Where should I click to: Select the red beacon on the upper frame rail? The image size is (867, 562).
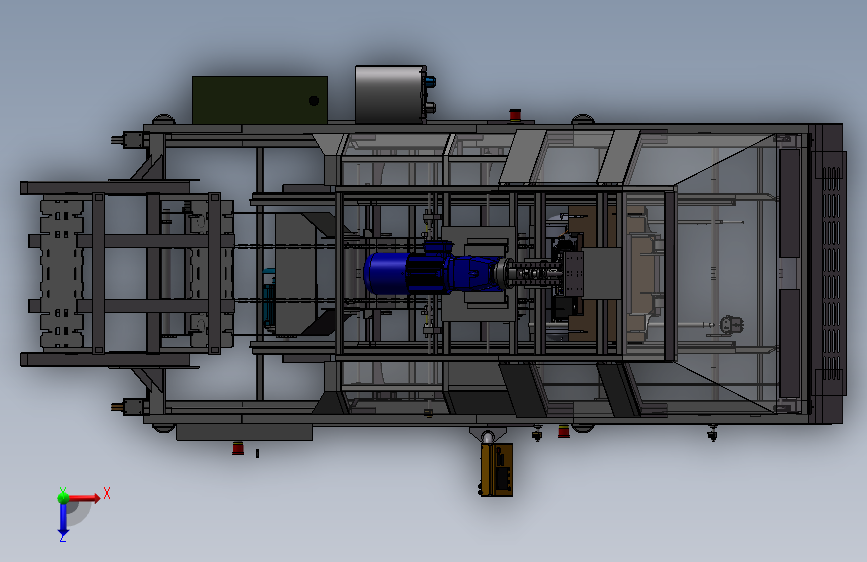[515, 115]
